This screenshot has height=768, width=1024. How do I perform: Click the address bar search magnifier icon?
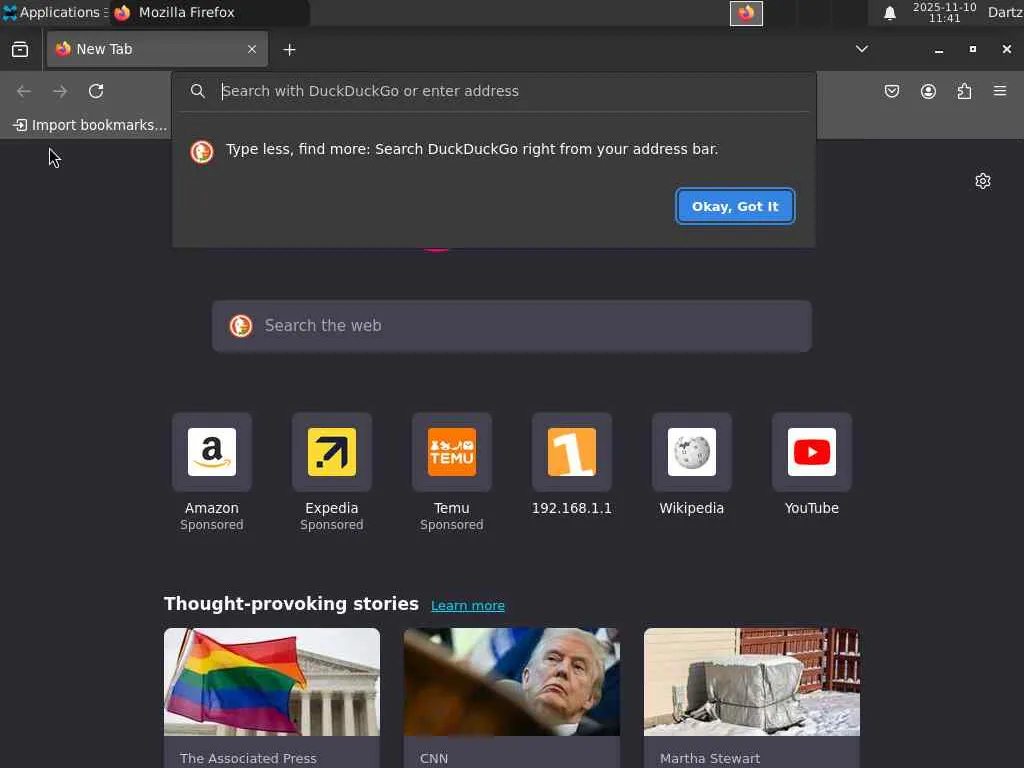(x=198, y=91)
